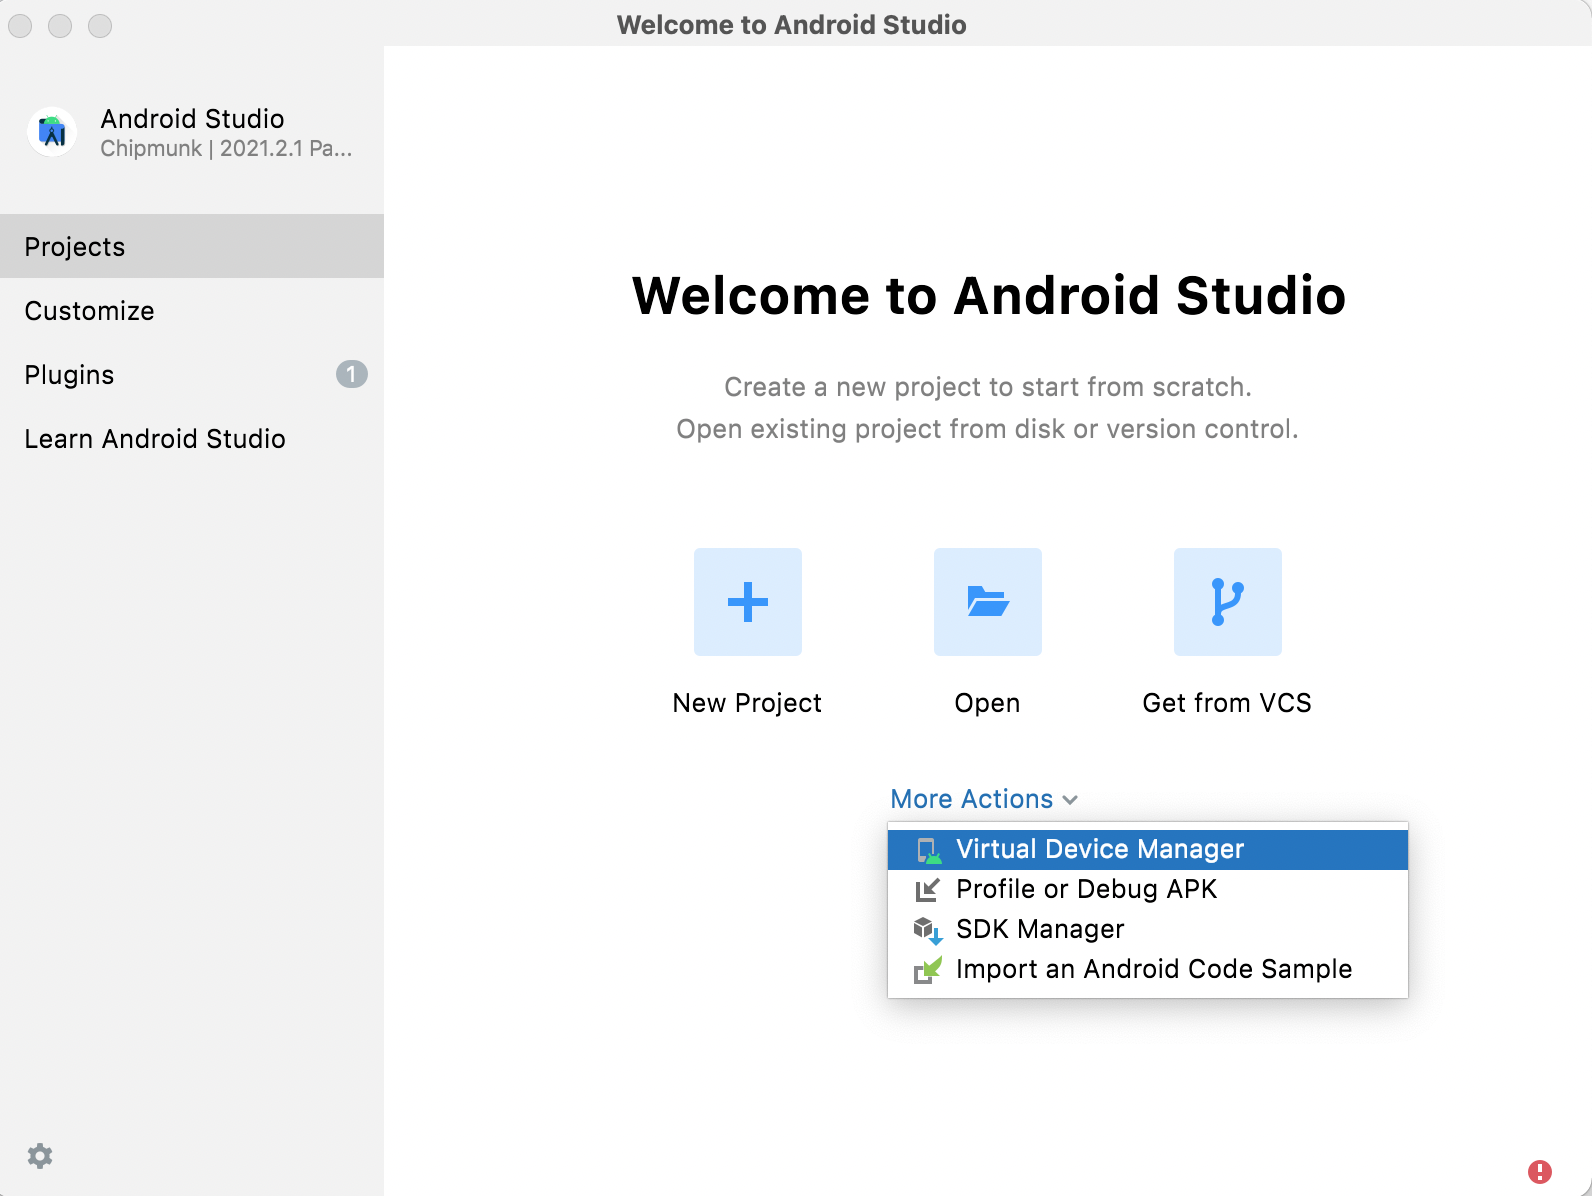Click the Welcome to Android Studio heading
The height and width of the screenshot is (1196, 1592).
[989, 296]
